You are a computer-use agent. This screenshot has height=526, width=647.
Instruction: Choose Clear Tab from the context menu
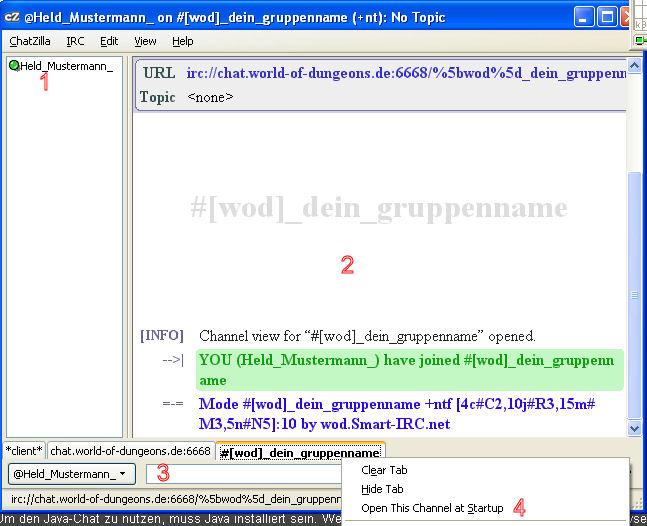pos(384,470)
